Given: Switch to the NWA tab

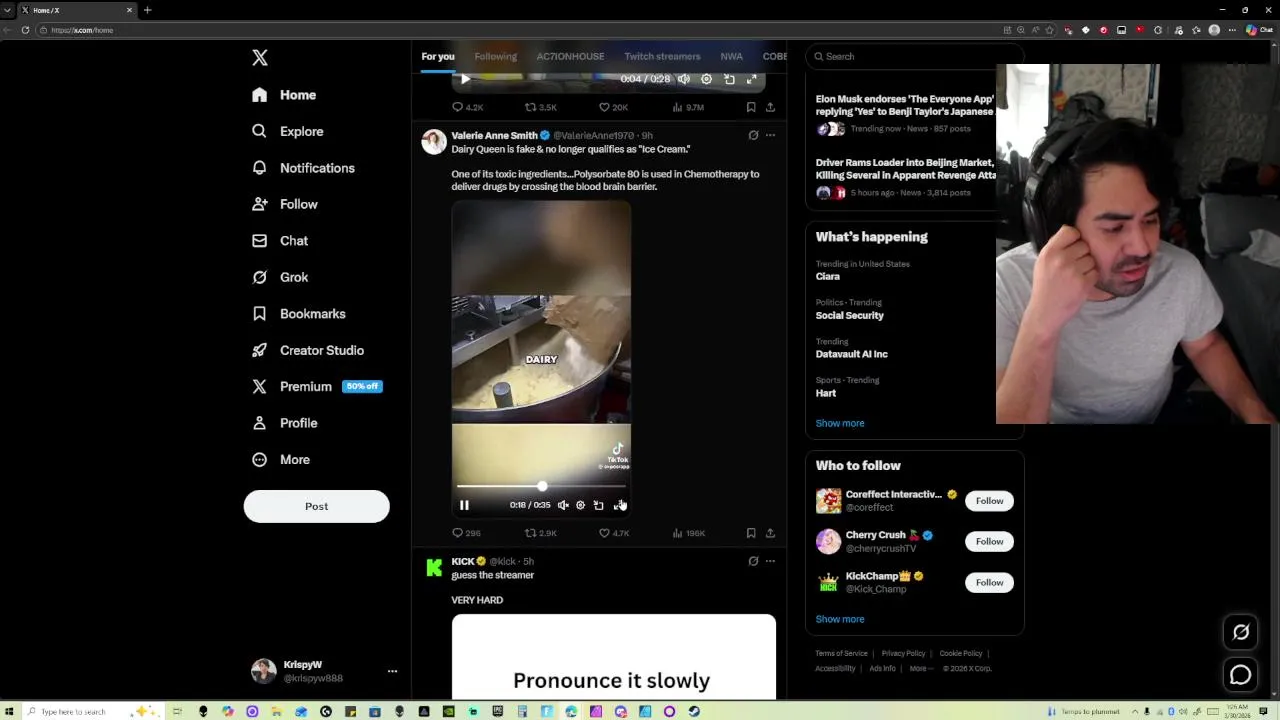Looking at the screenshot, I should pos(731,56).
